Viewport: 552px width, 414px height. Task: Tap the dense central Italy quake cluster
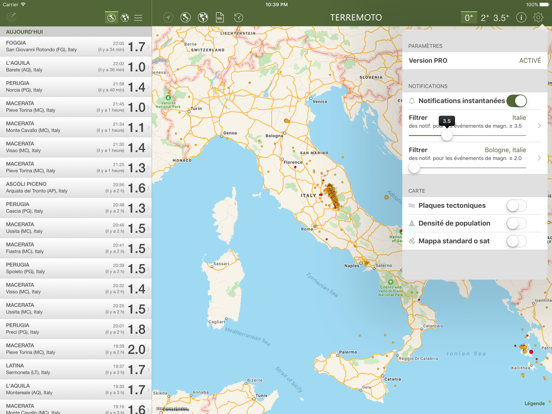pos(331,196)
